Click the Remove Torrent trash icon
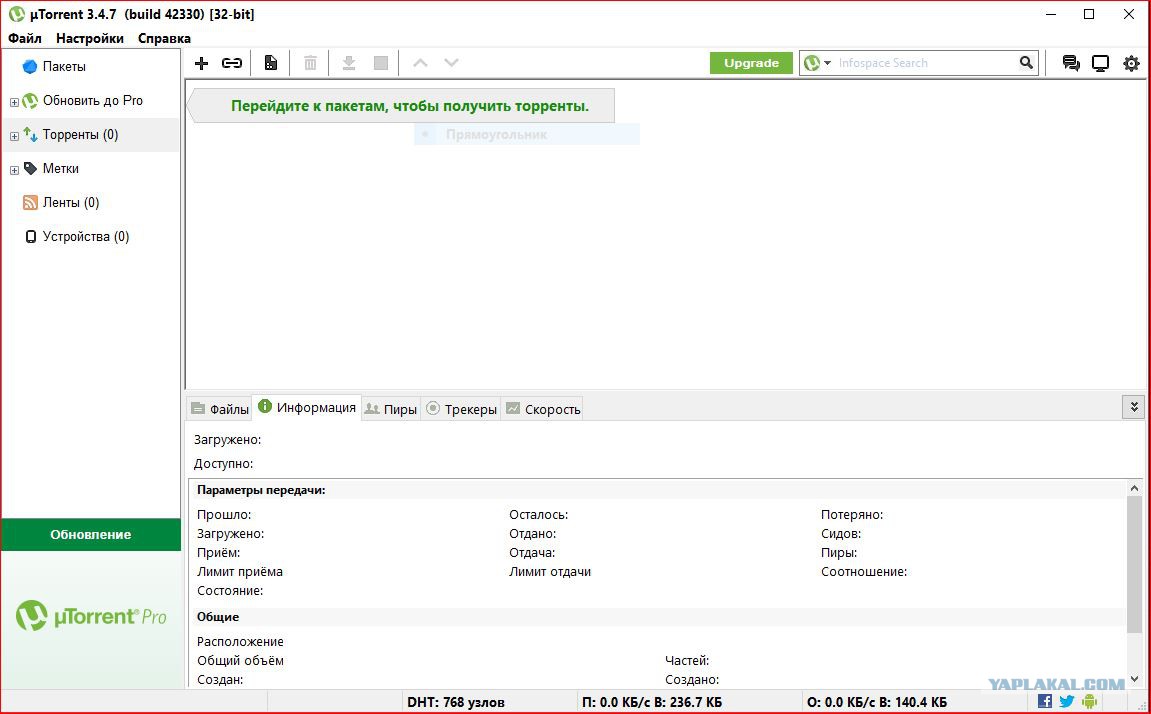1151x714 pixels. tap(311, 63)
